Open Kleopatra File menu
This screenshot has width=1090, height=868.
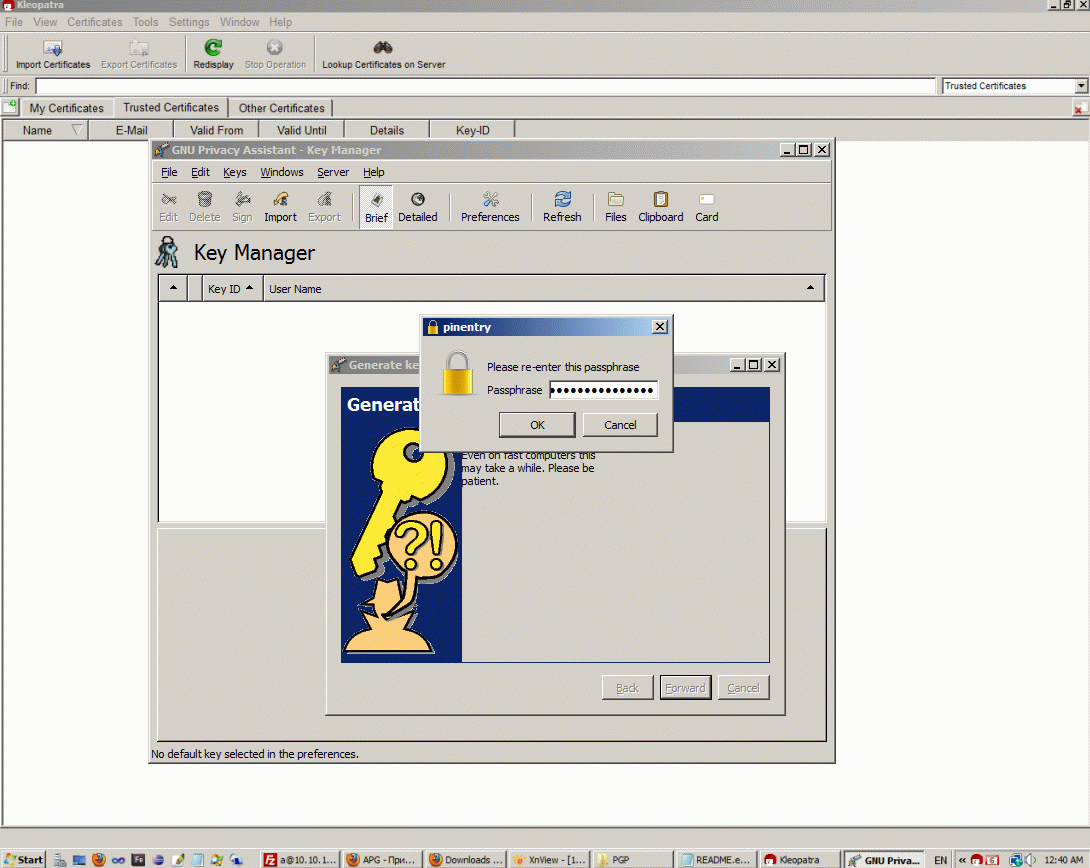14,22
